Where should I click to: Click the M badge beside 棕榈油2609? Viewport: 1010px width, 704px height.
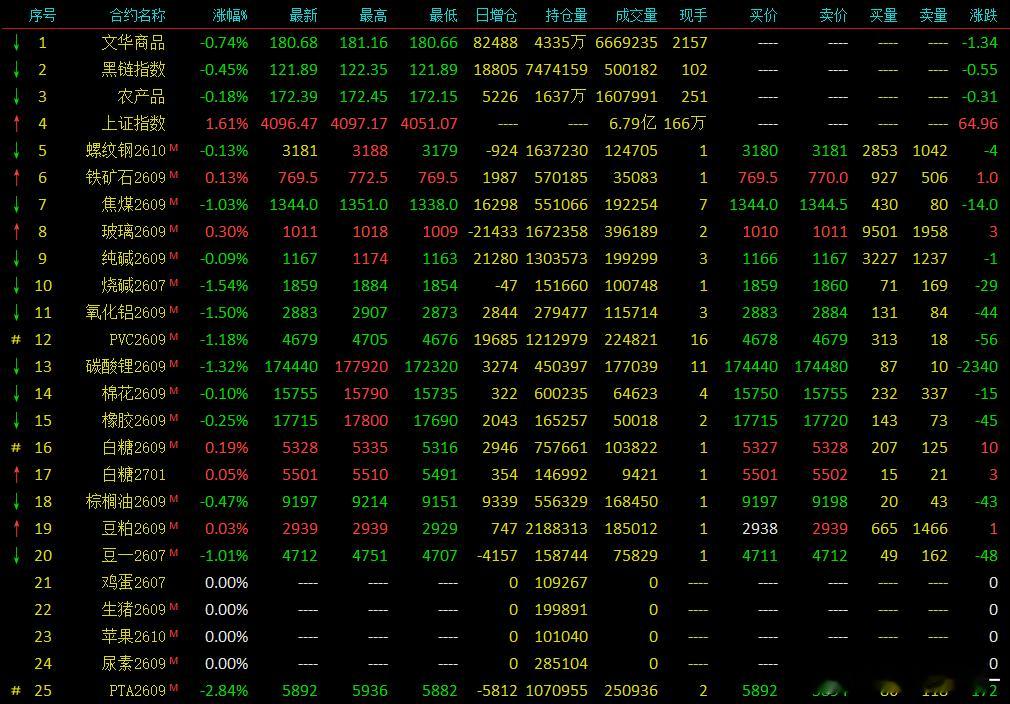[x=173, y=499]
